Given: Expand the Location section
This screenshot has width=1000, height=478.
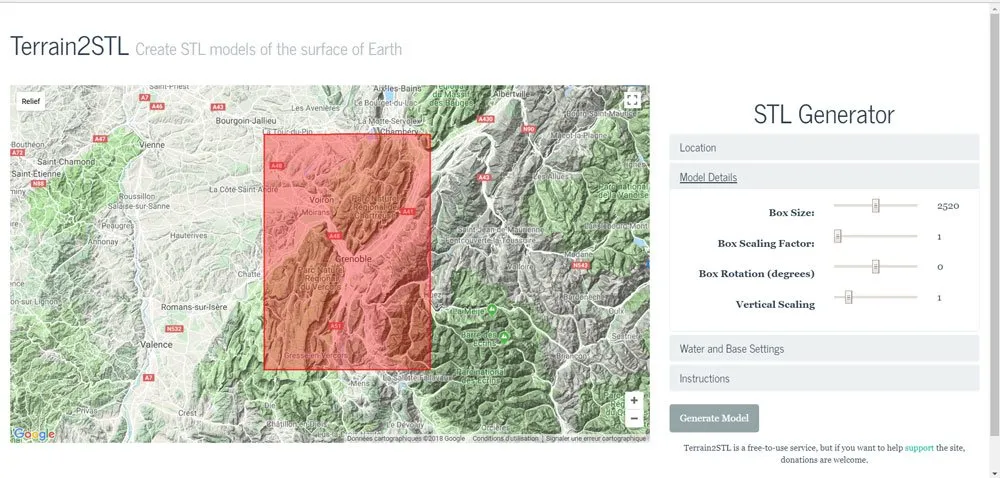Looking at the screenshot, I should point(824,147).
